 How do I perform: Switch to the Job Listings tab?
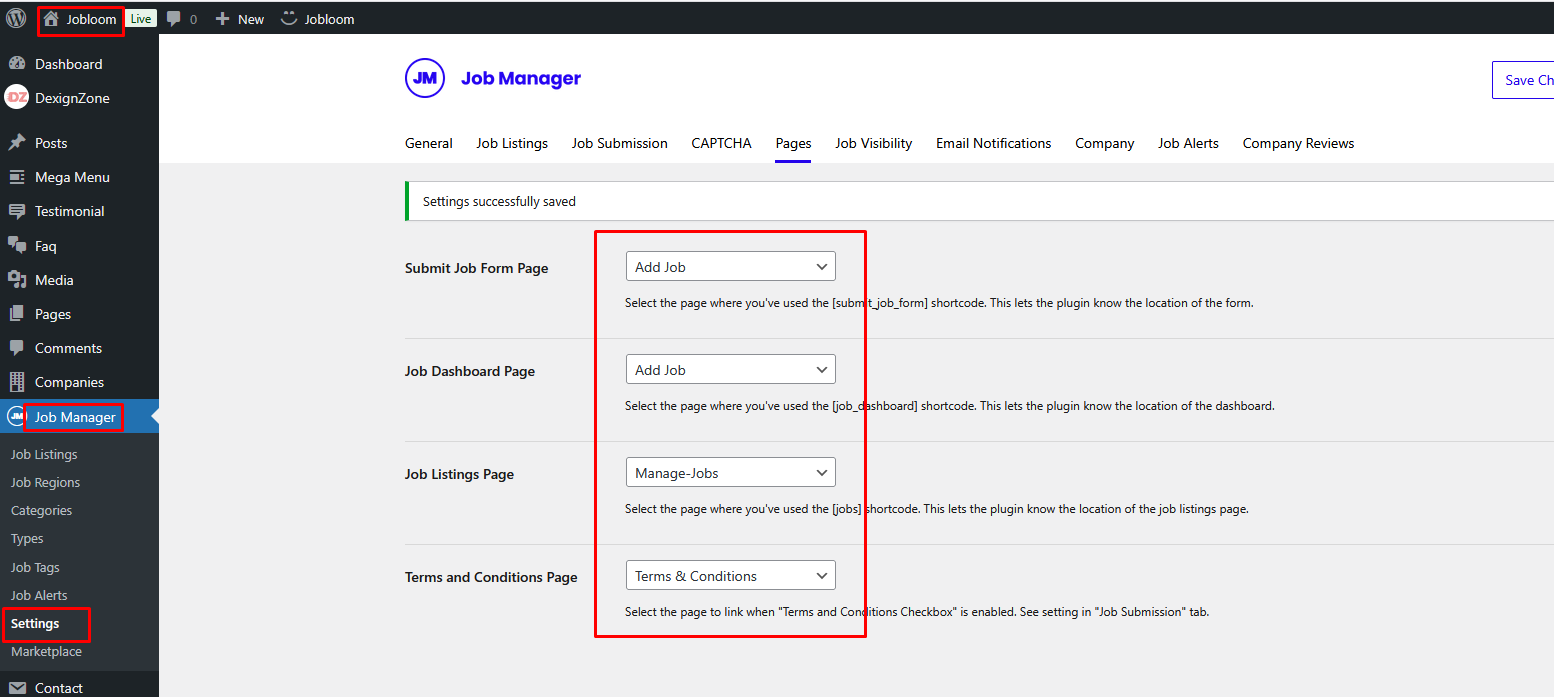512,143
